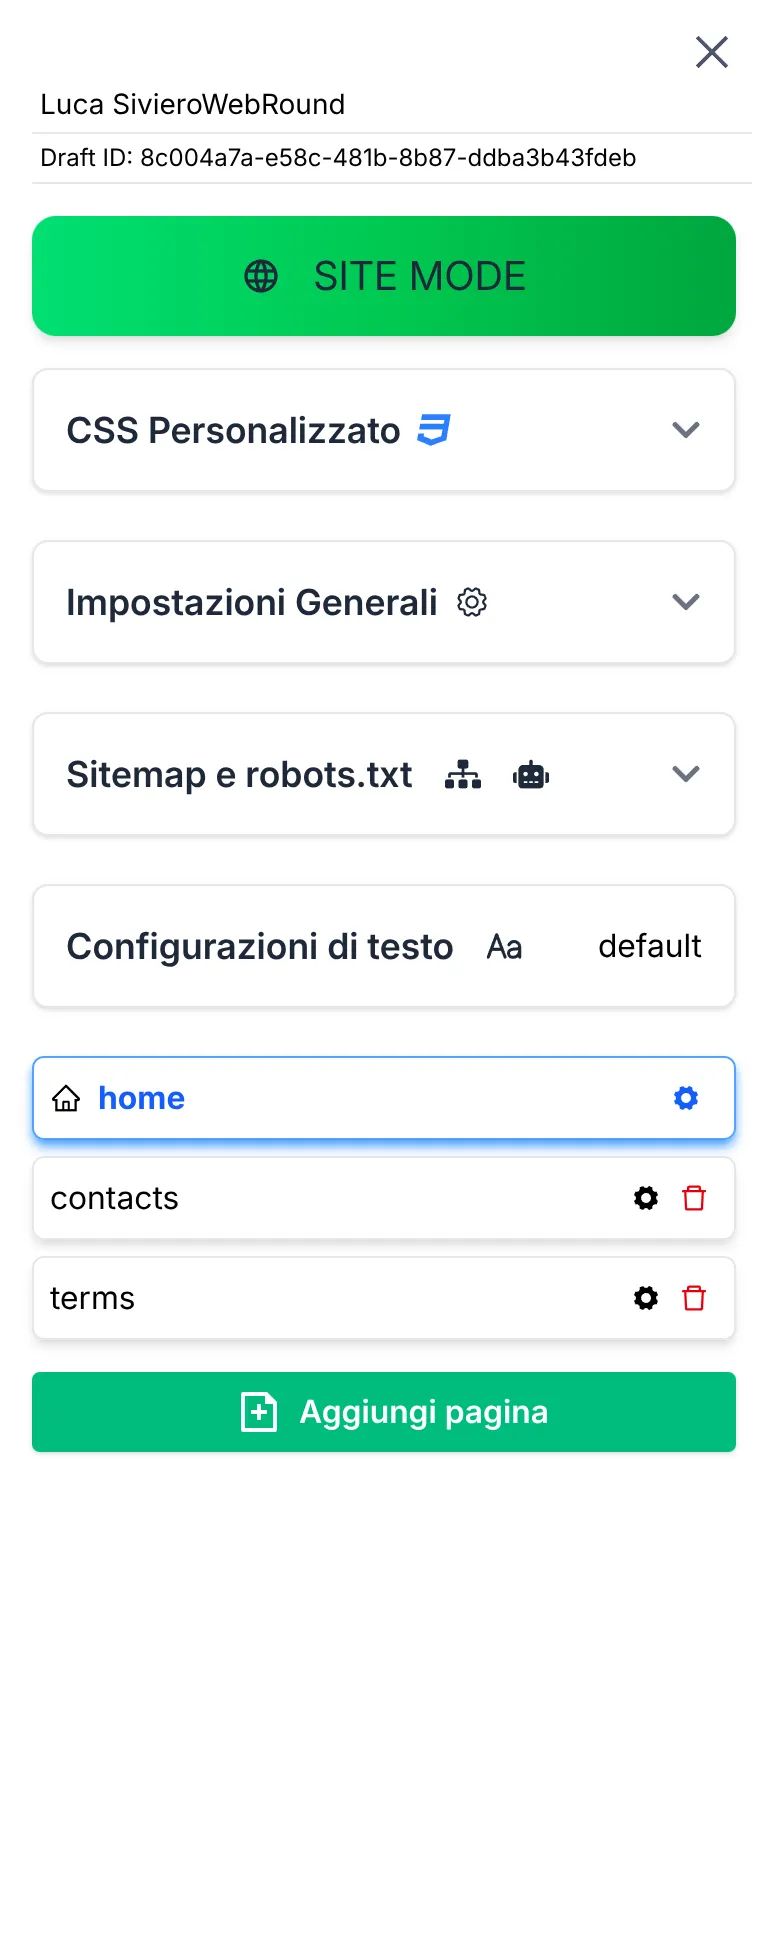Open home page settings via blue gear
The height and width of the screenshot is (1934, 764).
[686, 1098]
